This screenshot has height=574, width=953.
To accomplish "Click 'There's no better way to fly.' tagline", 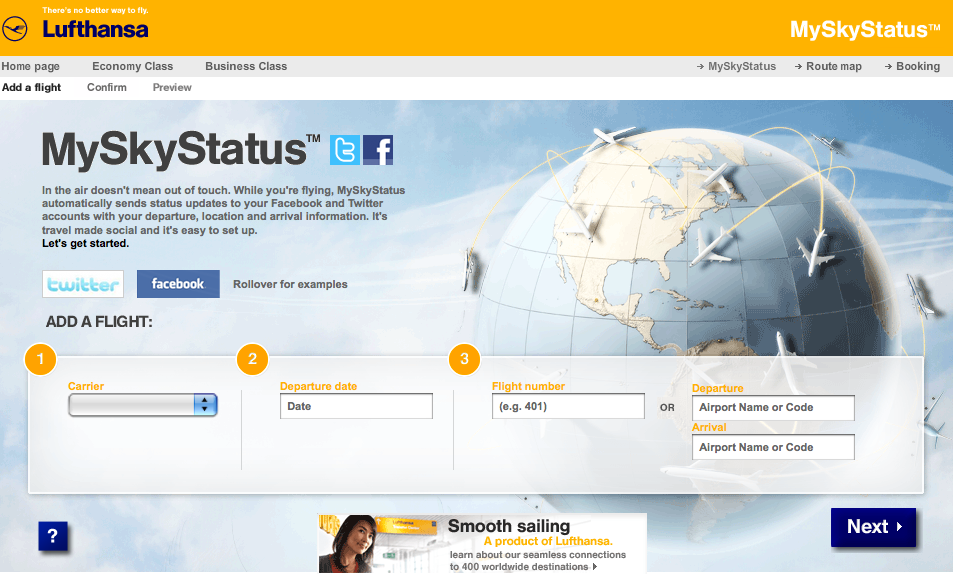I will 95,10.
